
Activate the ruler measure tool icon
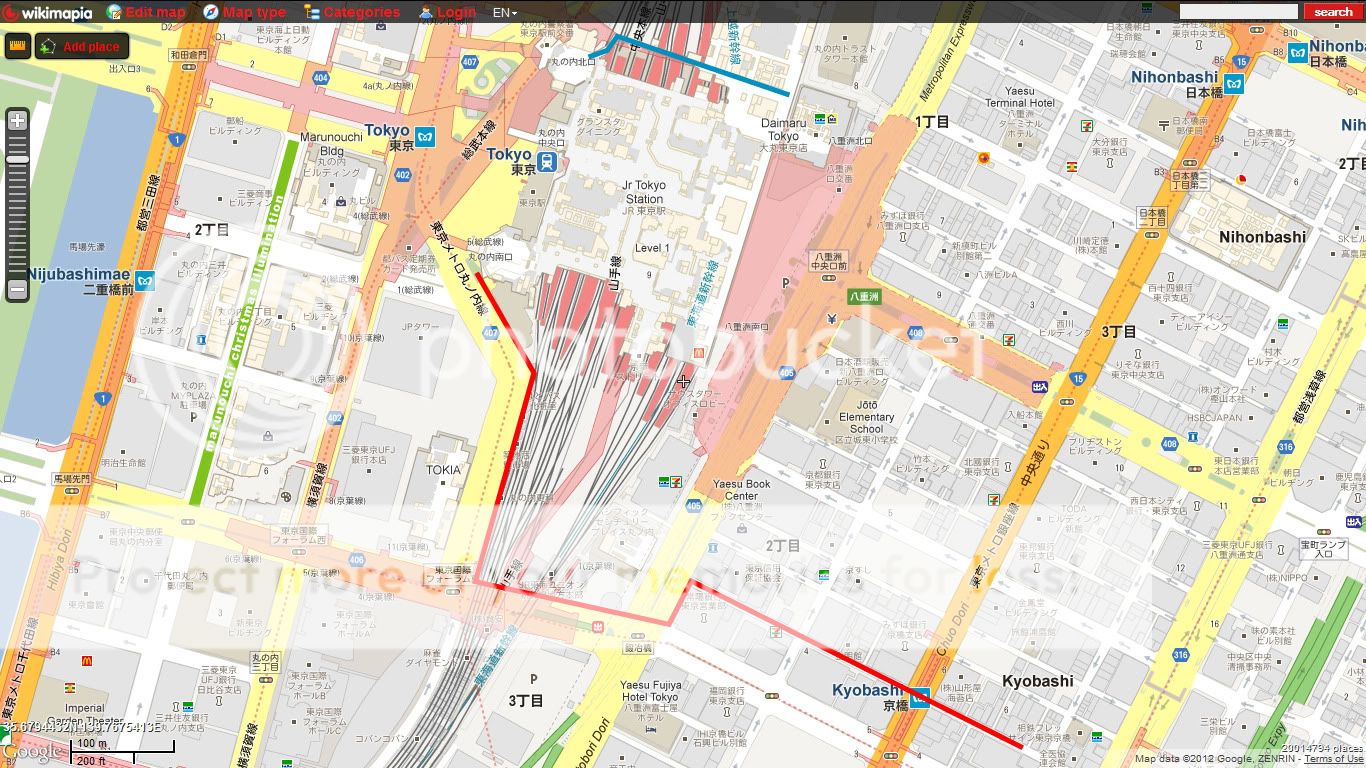(x=17, y=46)
